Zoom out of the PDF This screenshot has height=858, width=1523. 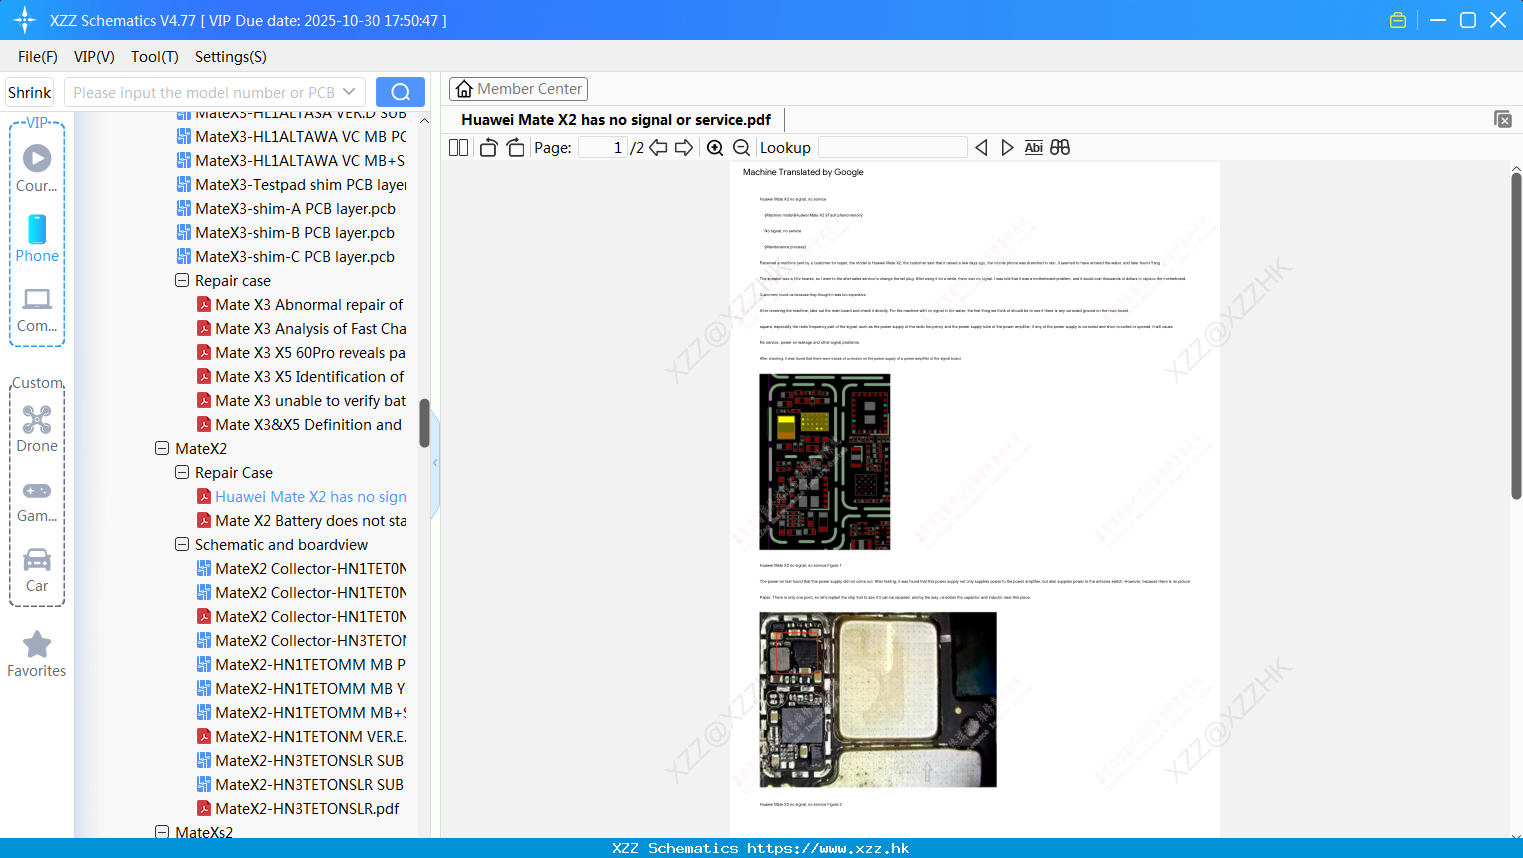(741, 148)
